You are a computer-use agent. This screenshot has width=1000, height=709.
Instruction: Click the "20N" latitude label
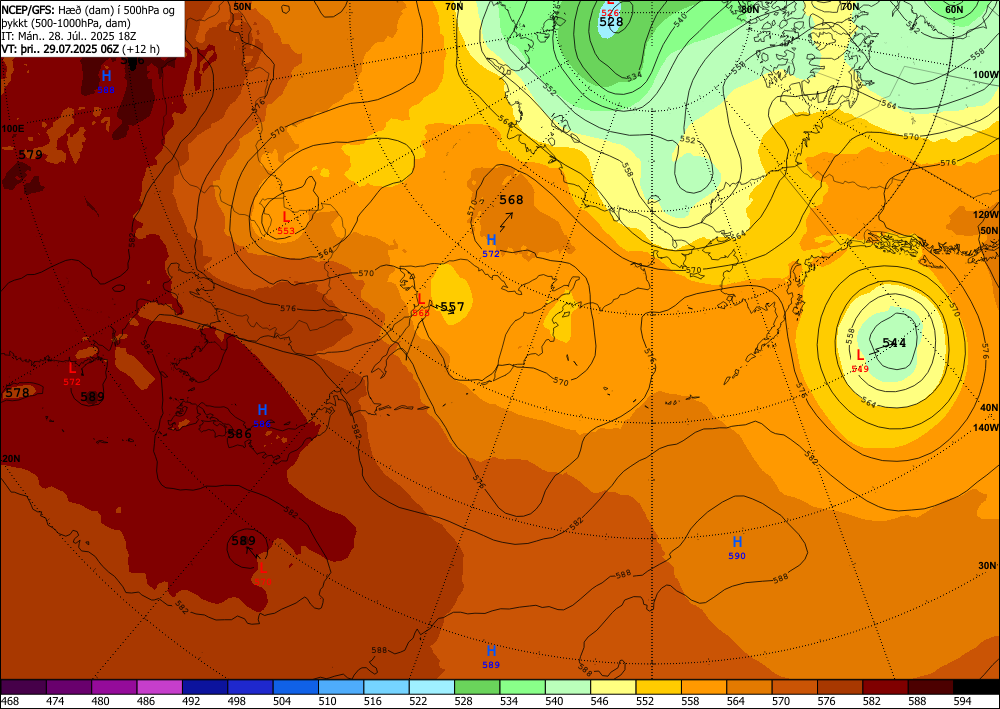pos(11,458)
